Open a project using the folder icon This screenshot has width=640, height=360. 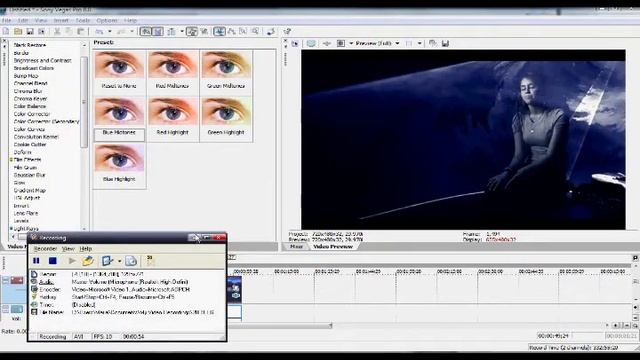pos(18,31)
